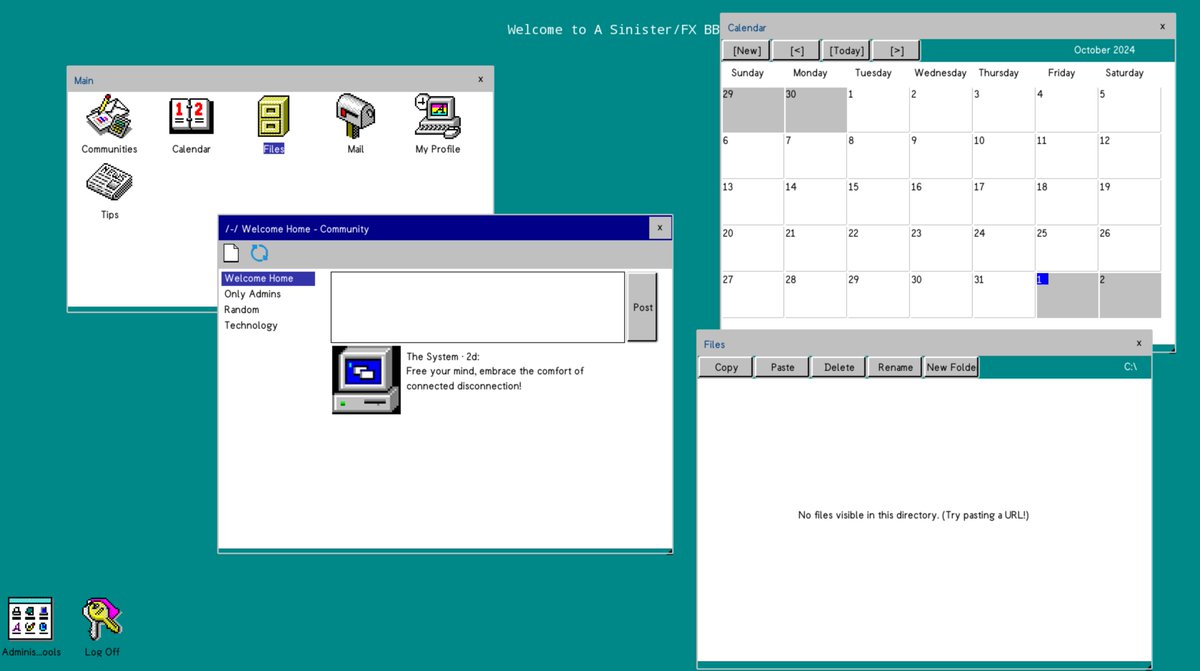The image size is (1200, 671).
Task: Click the Copy button in Files
Action: click(726, 367)
